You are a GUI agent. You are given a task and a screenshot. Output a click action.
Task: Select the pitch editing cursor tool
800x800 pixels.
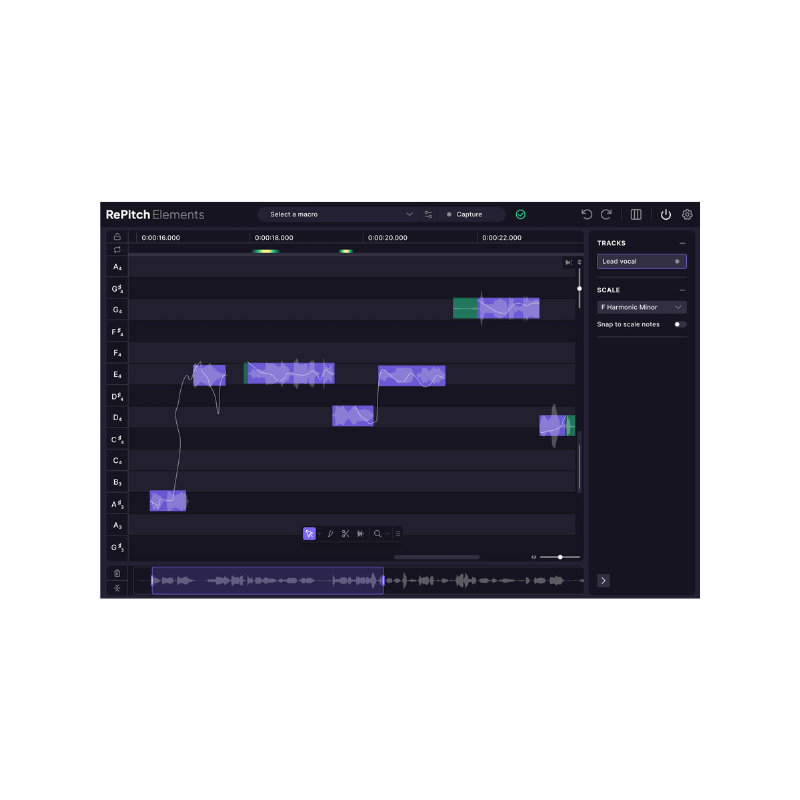coord(310,533)
